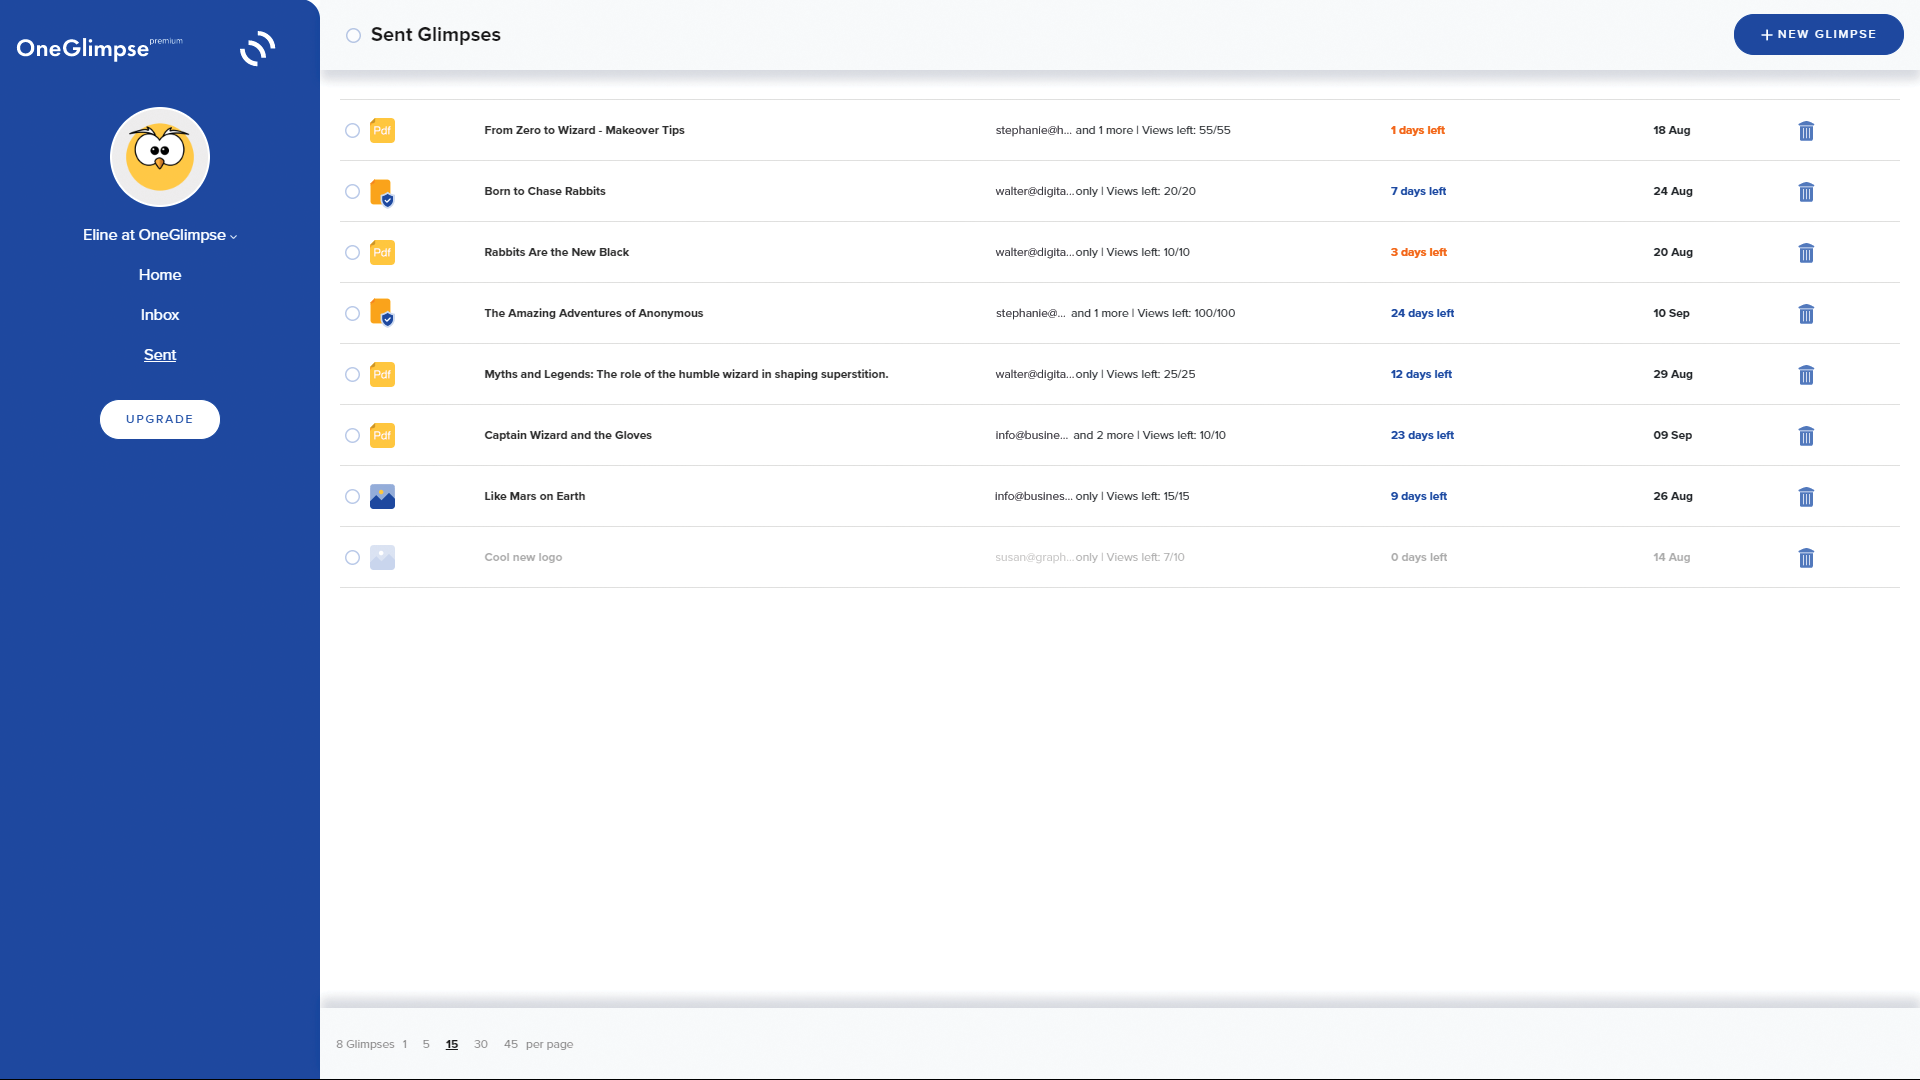Expand Eline at OneGlimpse account dropdown
Viewport: 1920px width, 1080px height.
pos(160,235)
